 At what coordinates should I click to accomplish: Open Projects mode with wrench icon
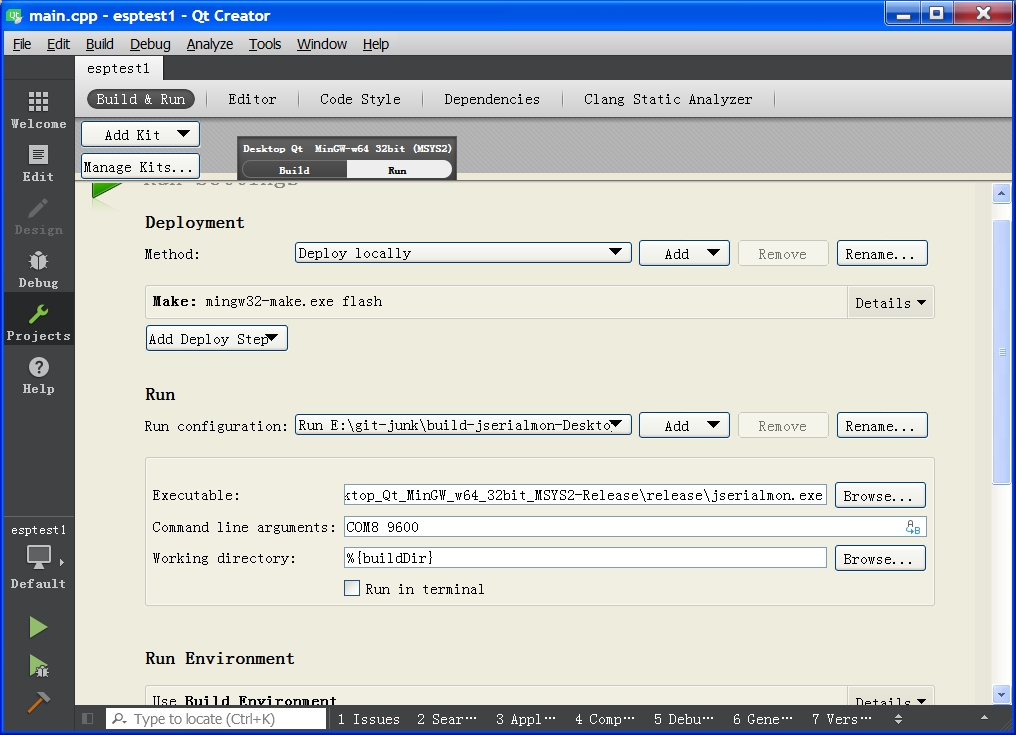[38, 323]
